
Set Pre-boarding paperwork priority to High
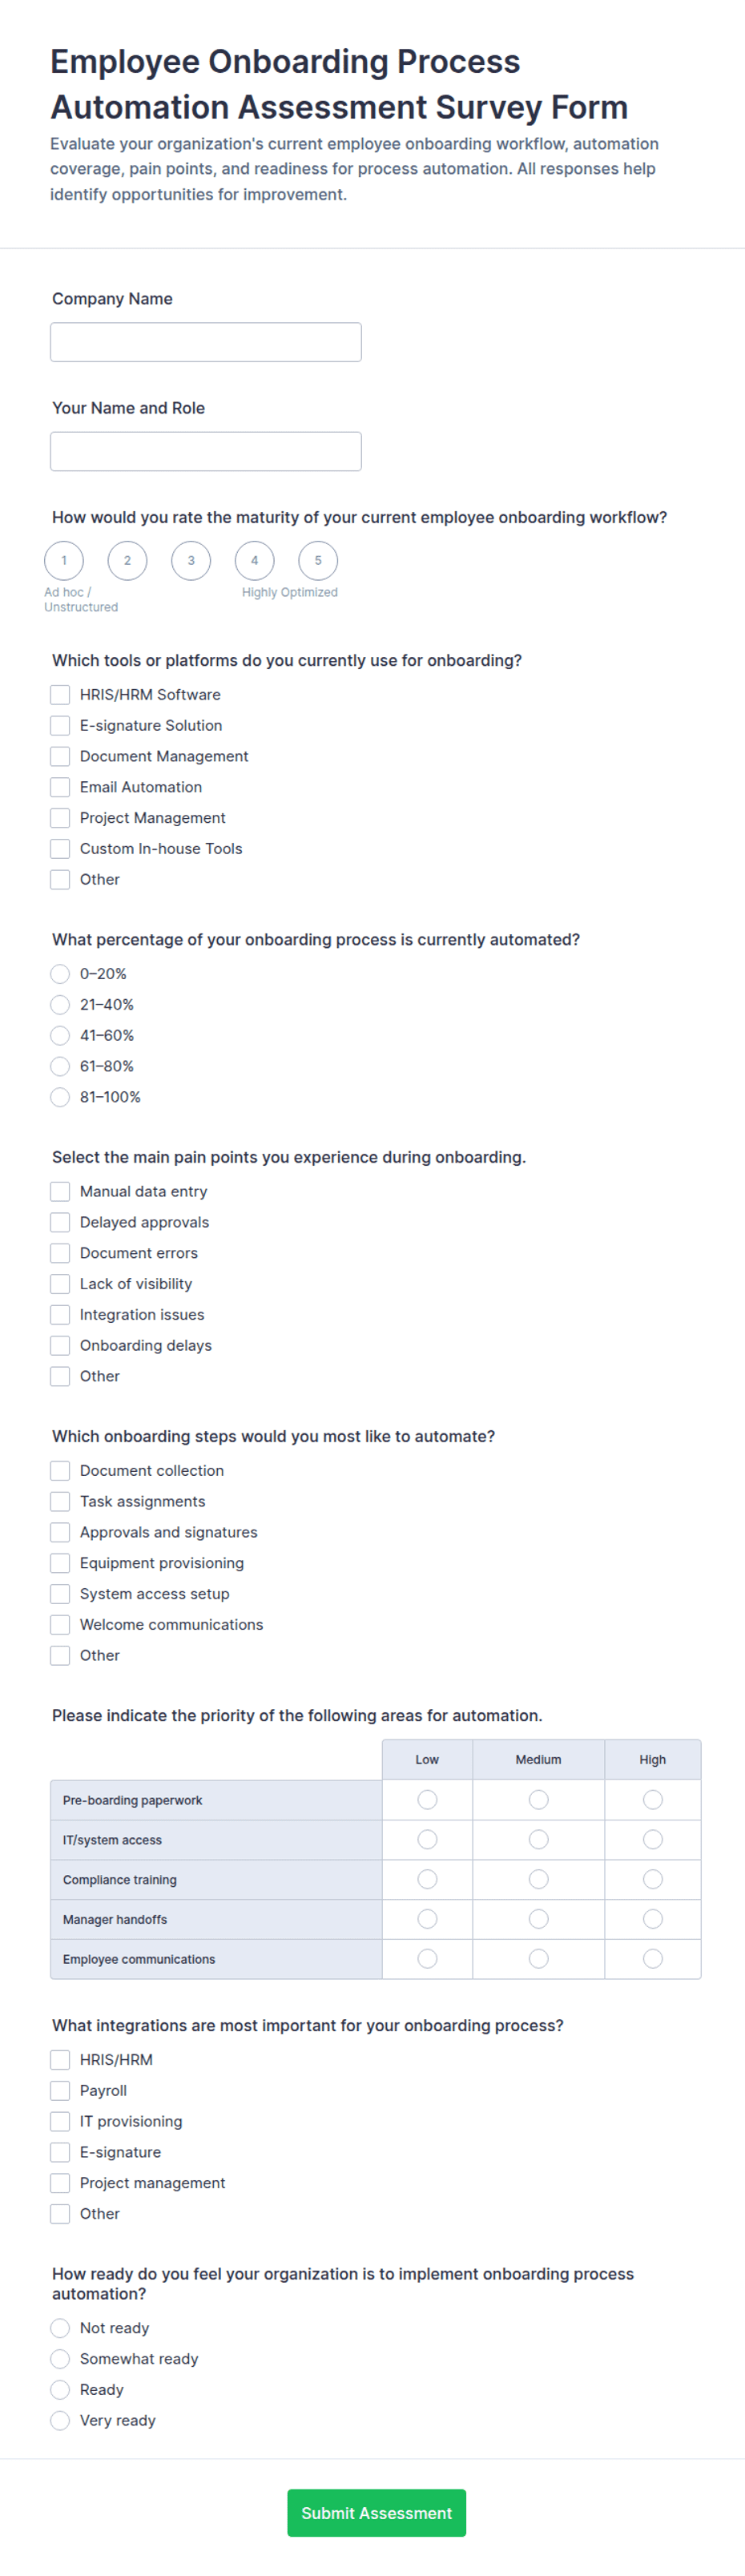[x=653, y=1799]
